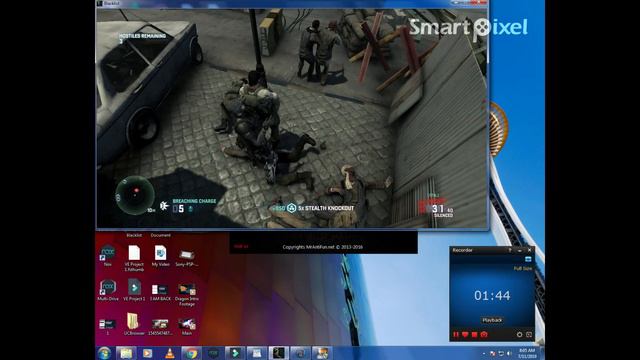Open the VE Project 1 desktop file
This screenshot has width=640, height=360.
point(134,290)
